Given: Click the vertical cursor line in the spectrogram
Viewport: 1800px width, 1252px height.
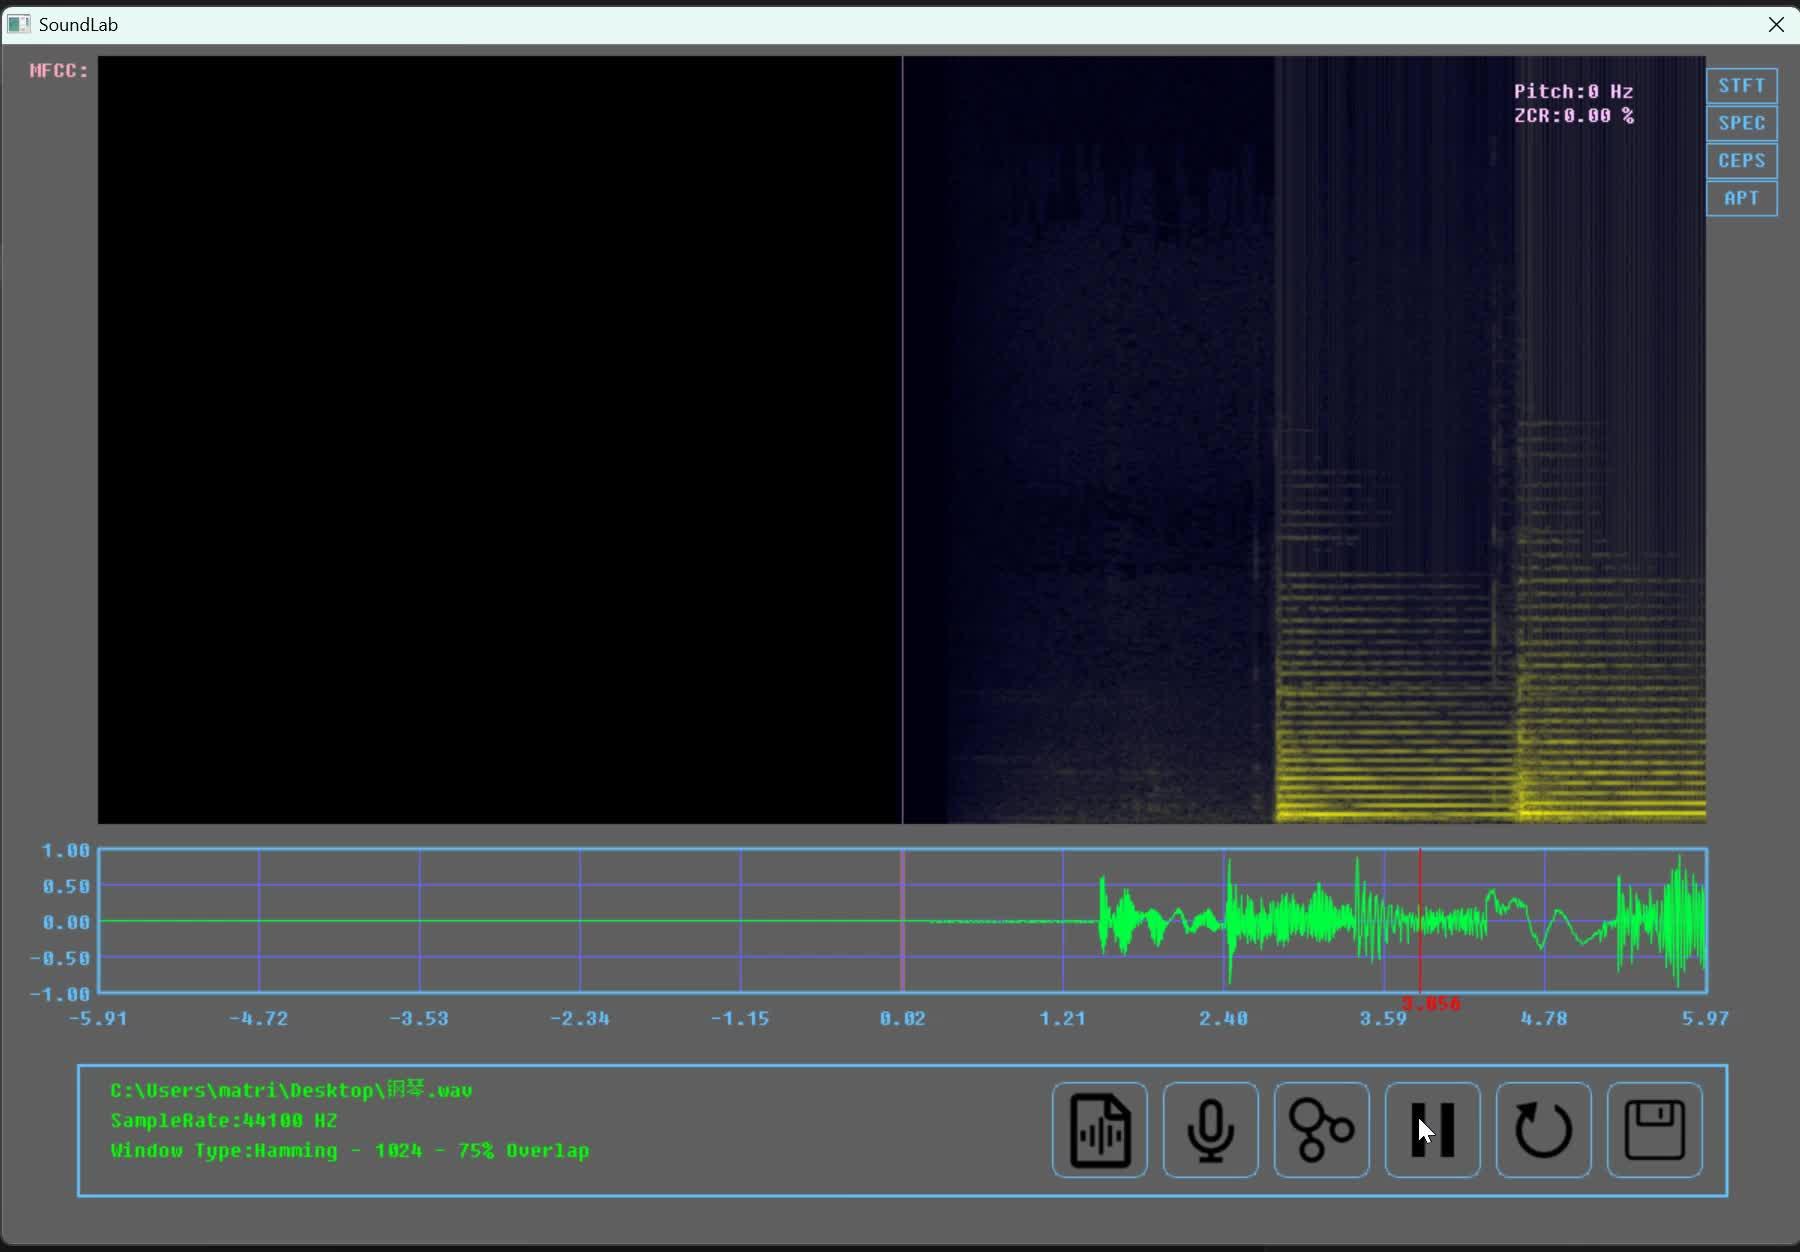Looking at the screenshot, I should point(903,440).
